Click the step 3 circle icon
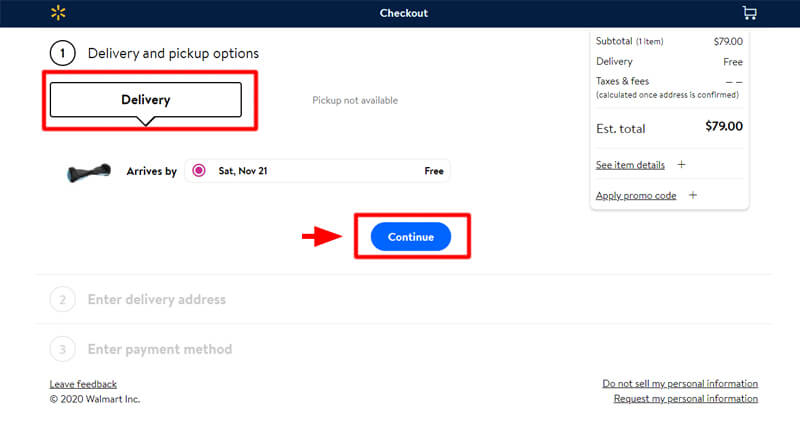Image resolution: width=800 pixels, height=433 pixels. 63,349
